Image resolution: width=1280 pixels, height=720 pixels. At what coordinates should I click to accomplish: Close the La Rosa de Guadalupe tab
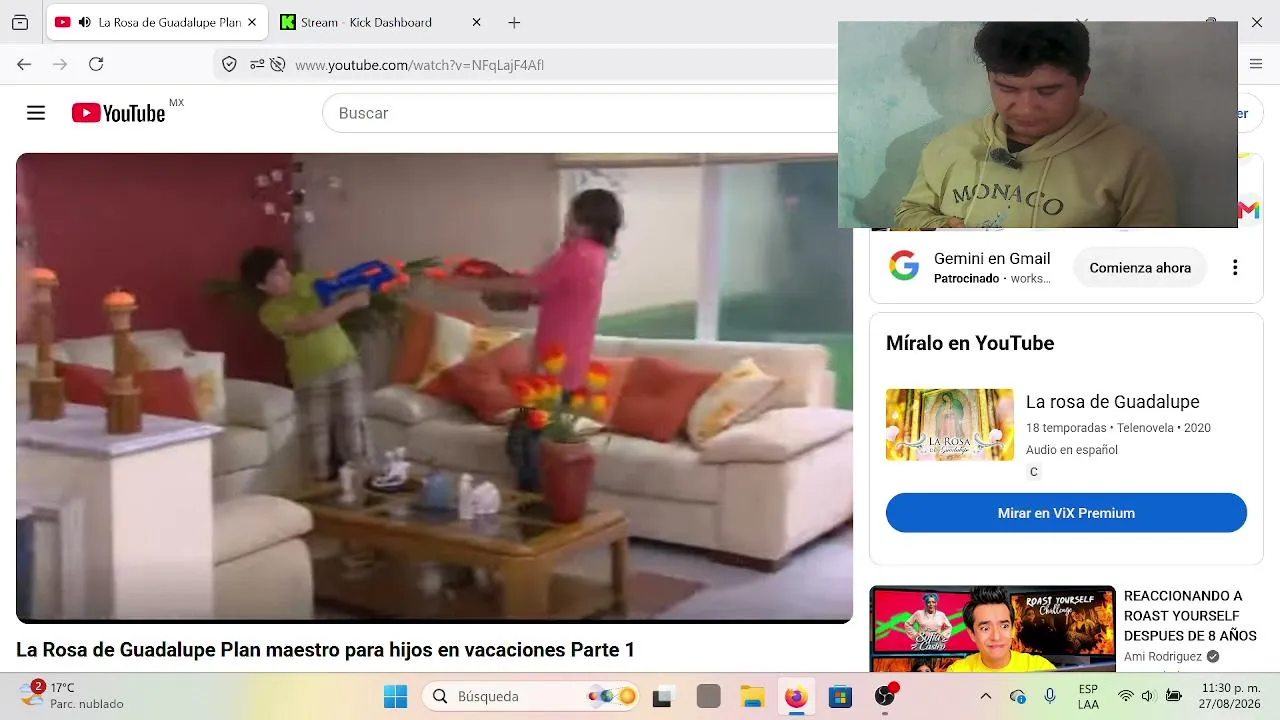pos(251,22)
